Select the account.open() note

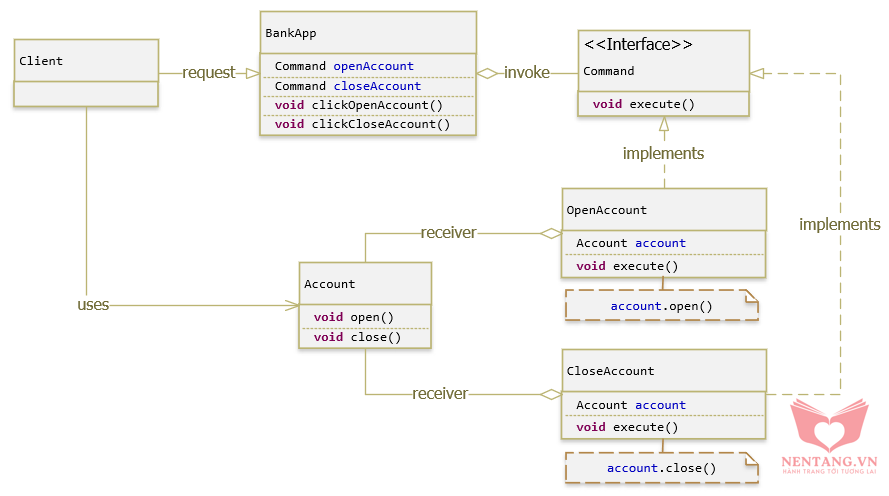pos(661,306)
